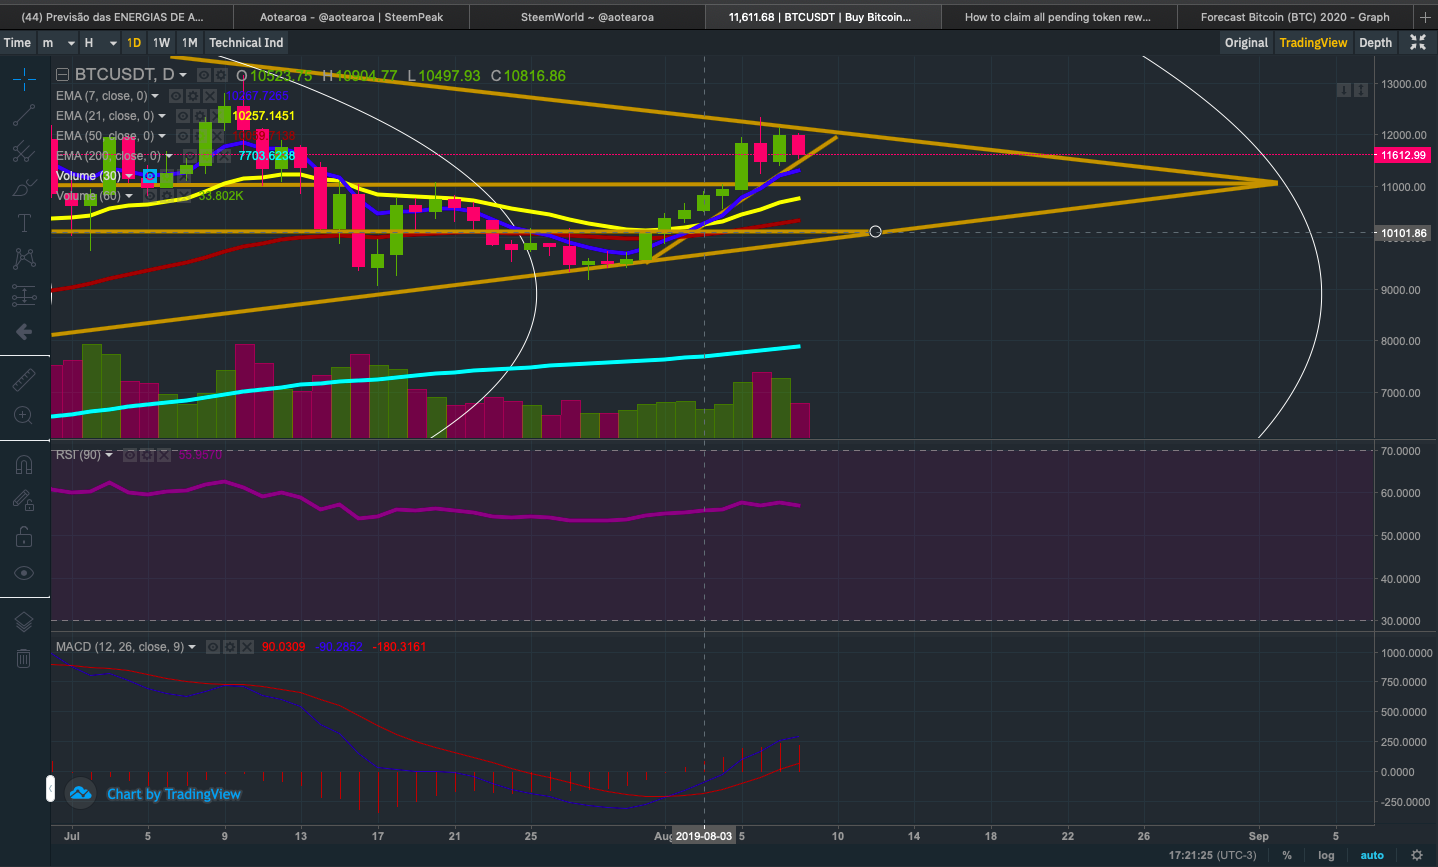Viewport: 1438px width, 867px height.
Task: Switch to the SteemWorld ~ @aotearoa tab
Action: tap(587, 17)
